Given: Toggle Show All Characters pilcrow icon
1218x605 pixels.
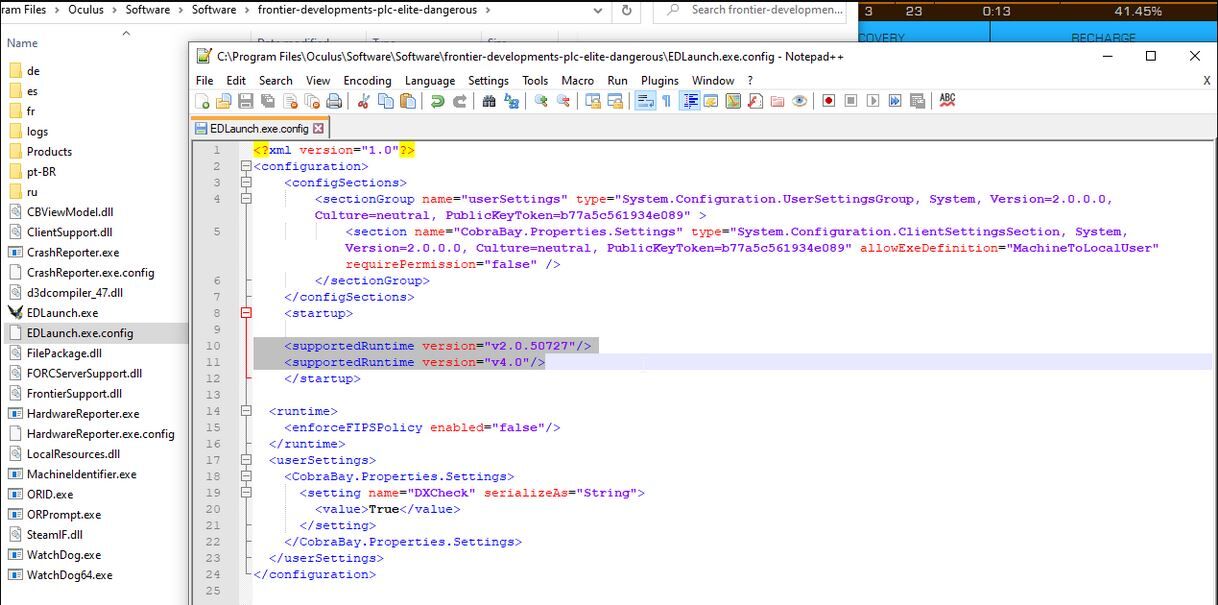Looking at the screenshot, I should (x=666, y=101).
